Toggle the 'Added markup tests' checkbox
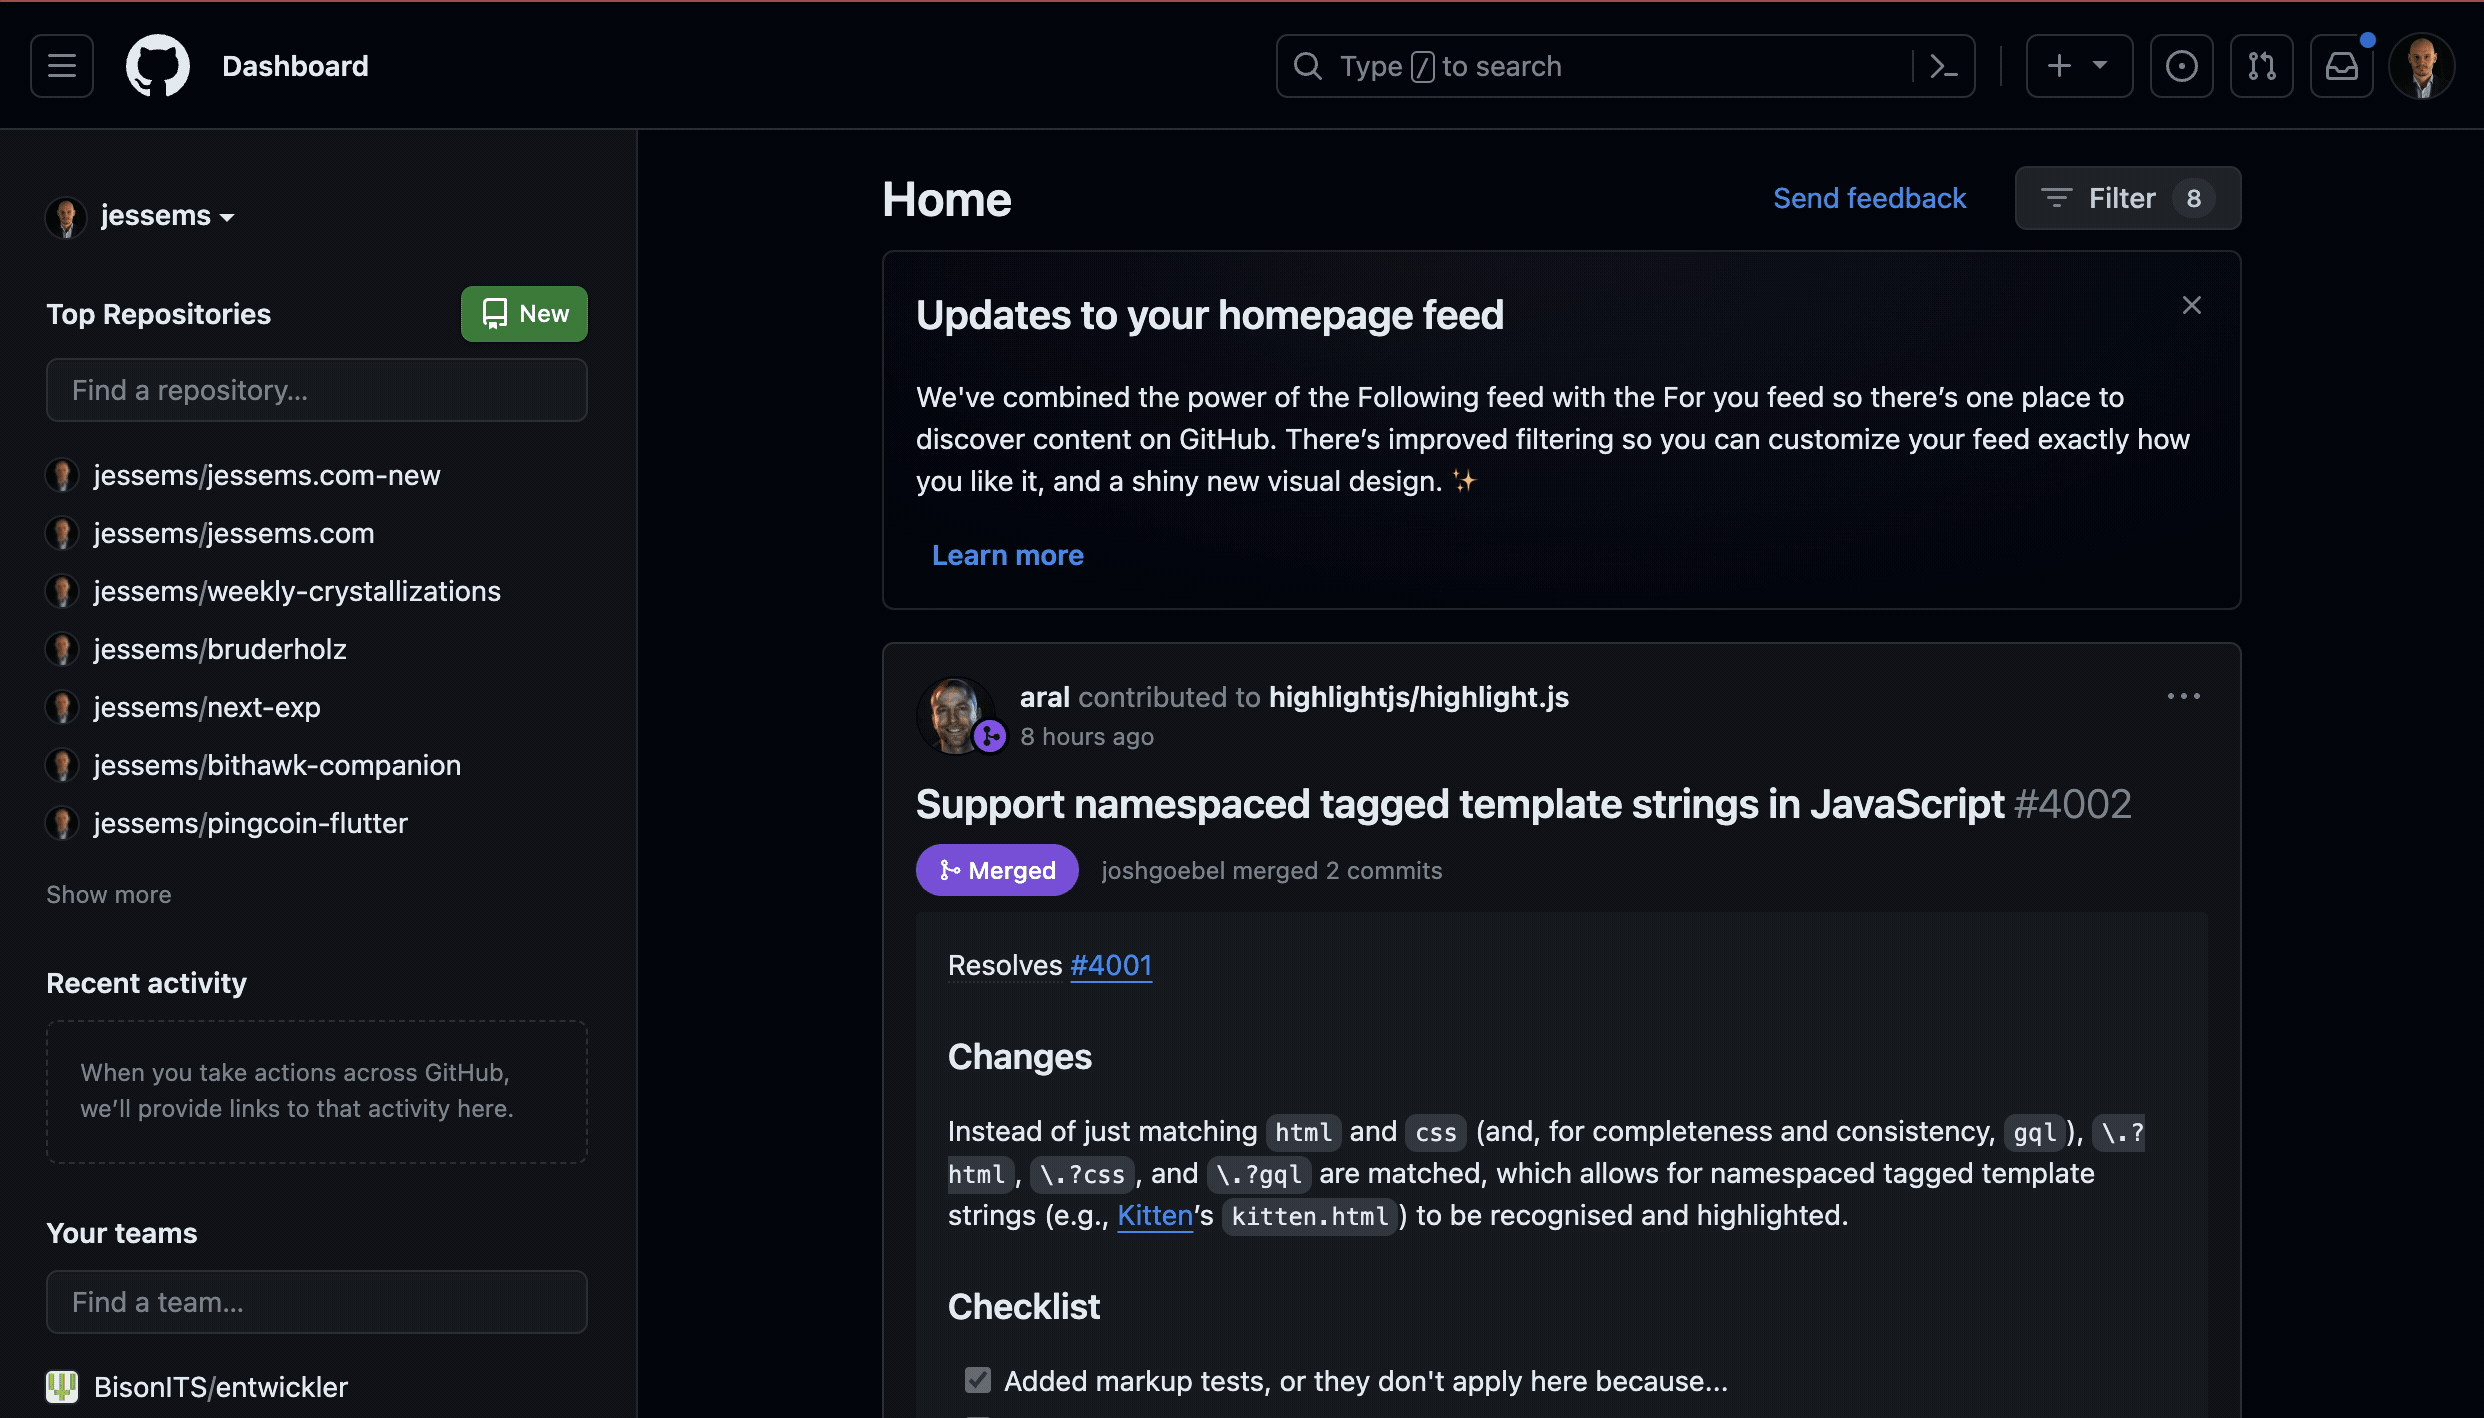This screenshot has height=1418, width=2484. (x=978, y=1381)
